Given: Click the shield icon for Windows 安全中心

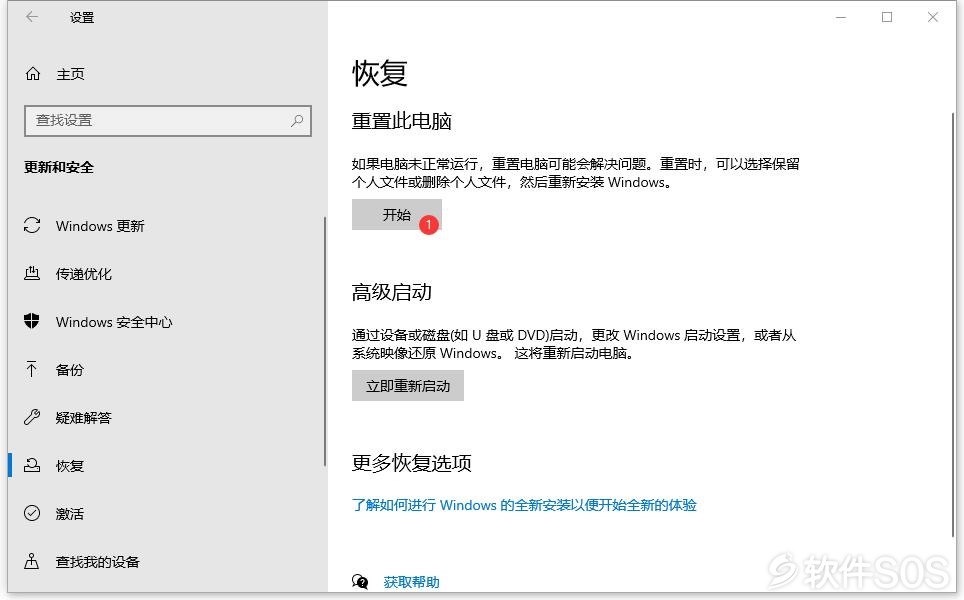Looking at the screenshot, I should [x=32, y=321].
